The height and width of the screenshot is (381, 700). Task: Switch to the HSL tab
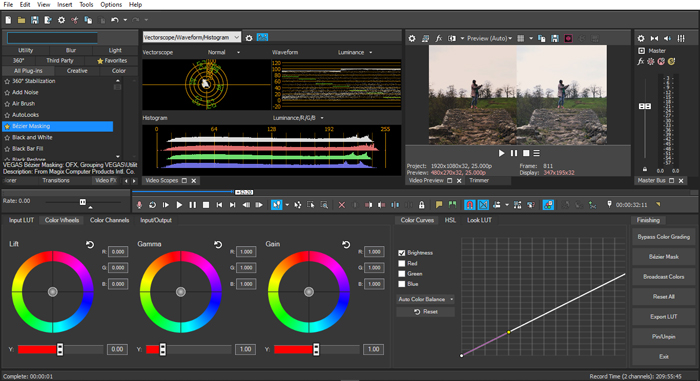[450, 220]
